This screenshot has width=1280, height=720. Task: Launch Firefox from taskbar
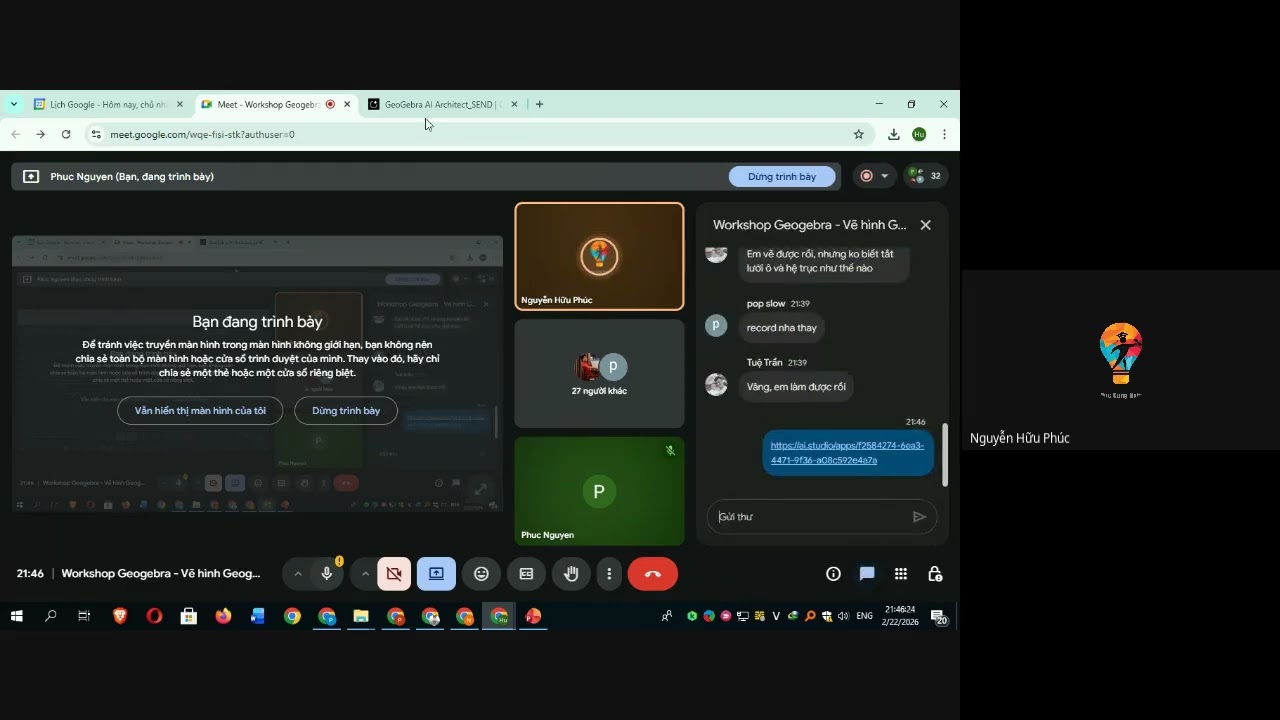click(x=223, y=616)
